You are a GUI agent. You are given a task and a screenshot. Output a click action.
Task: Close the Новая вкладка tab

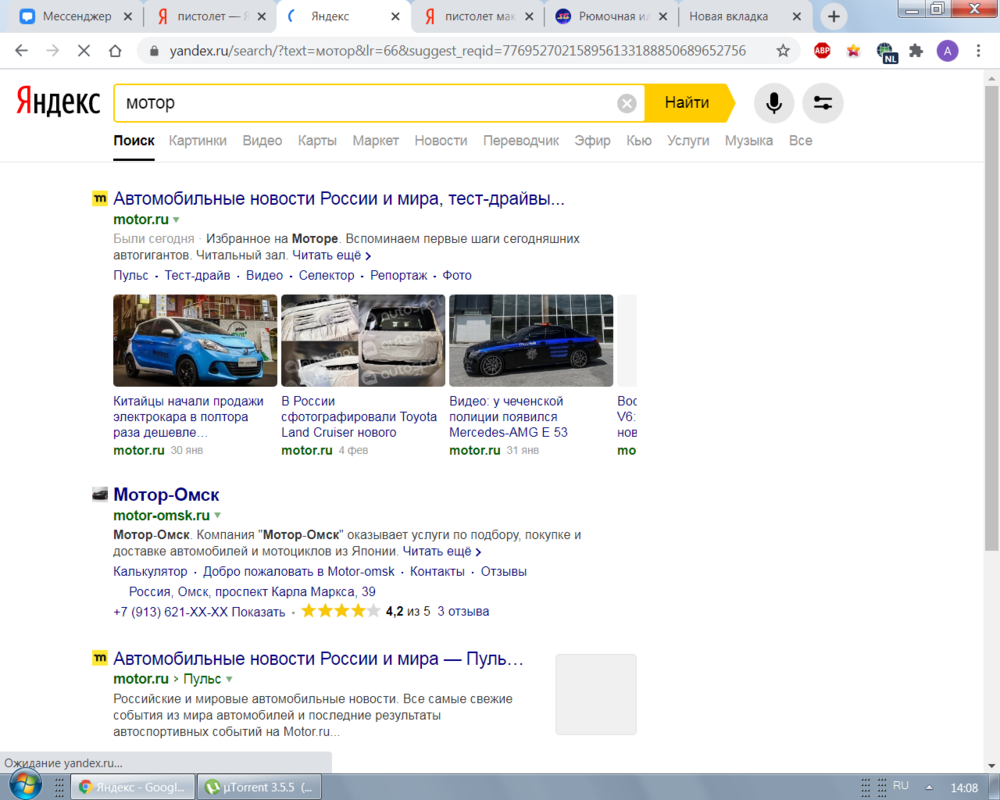pyautogui.click(x=797, y=17)
